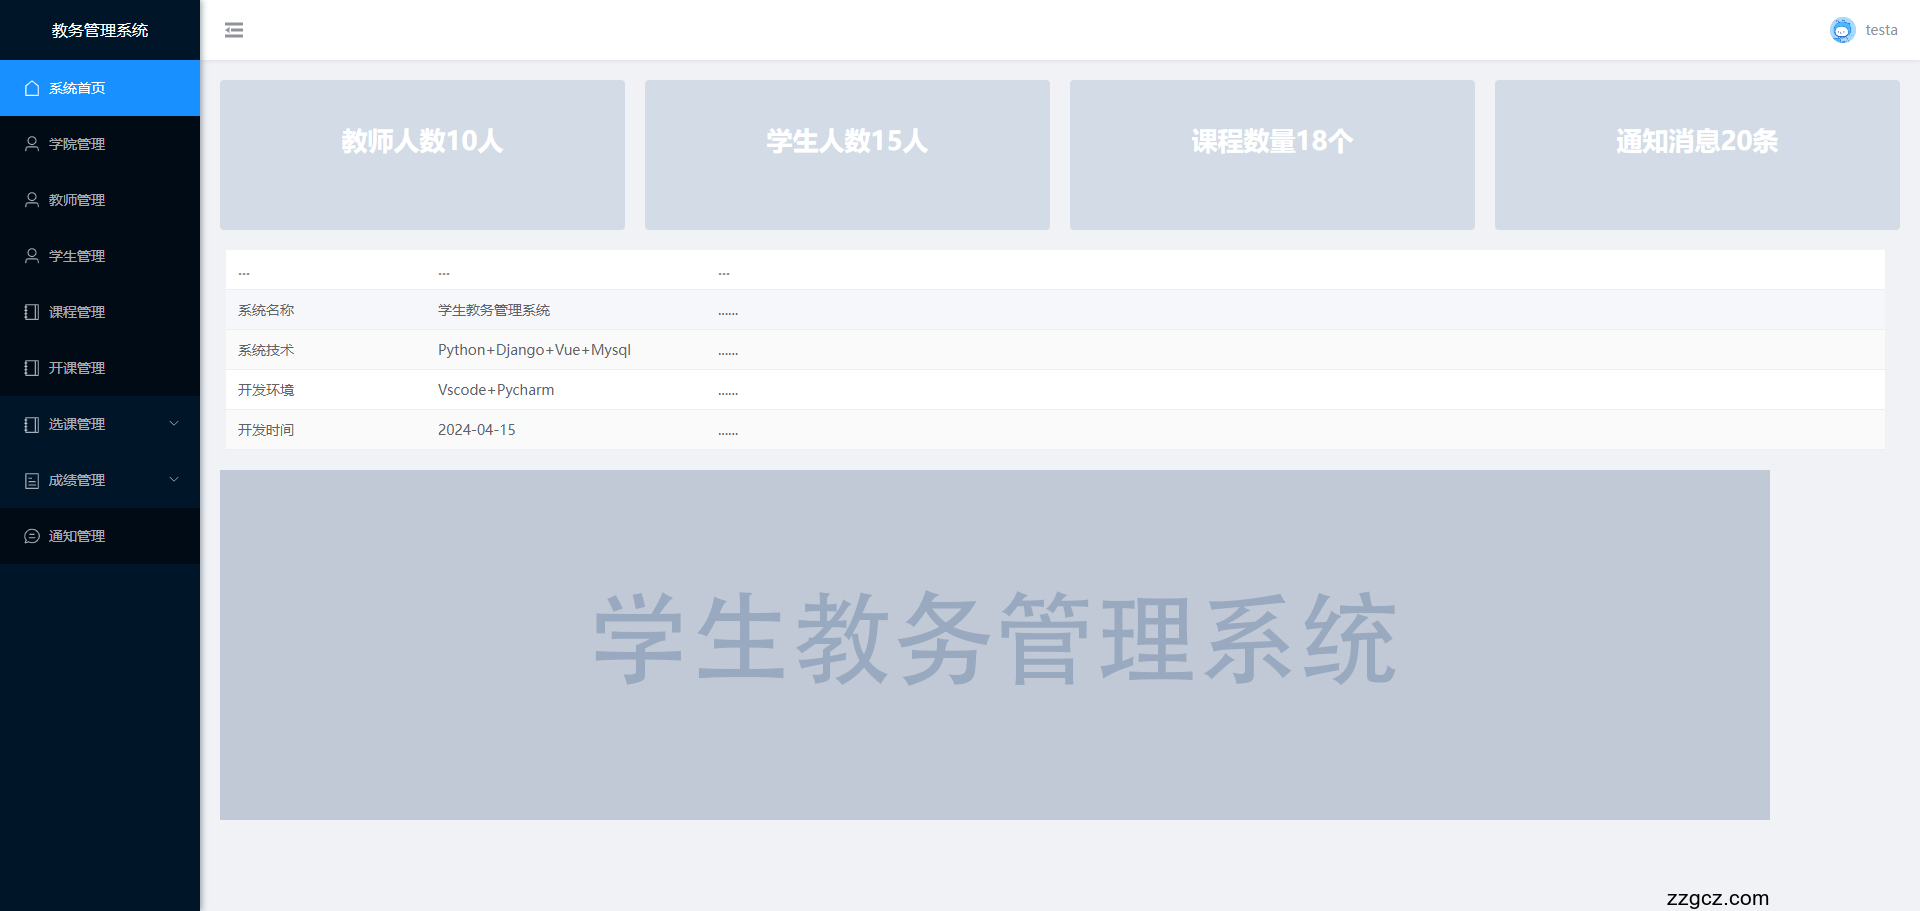Click the person icon beside 教师管理
The width and height of the screenshot is (1920, 911).
[x=32, y=200]
